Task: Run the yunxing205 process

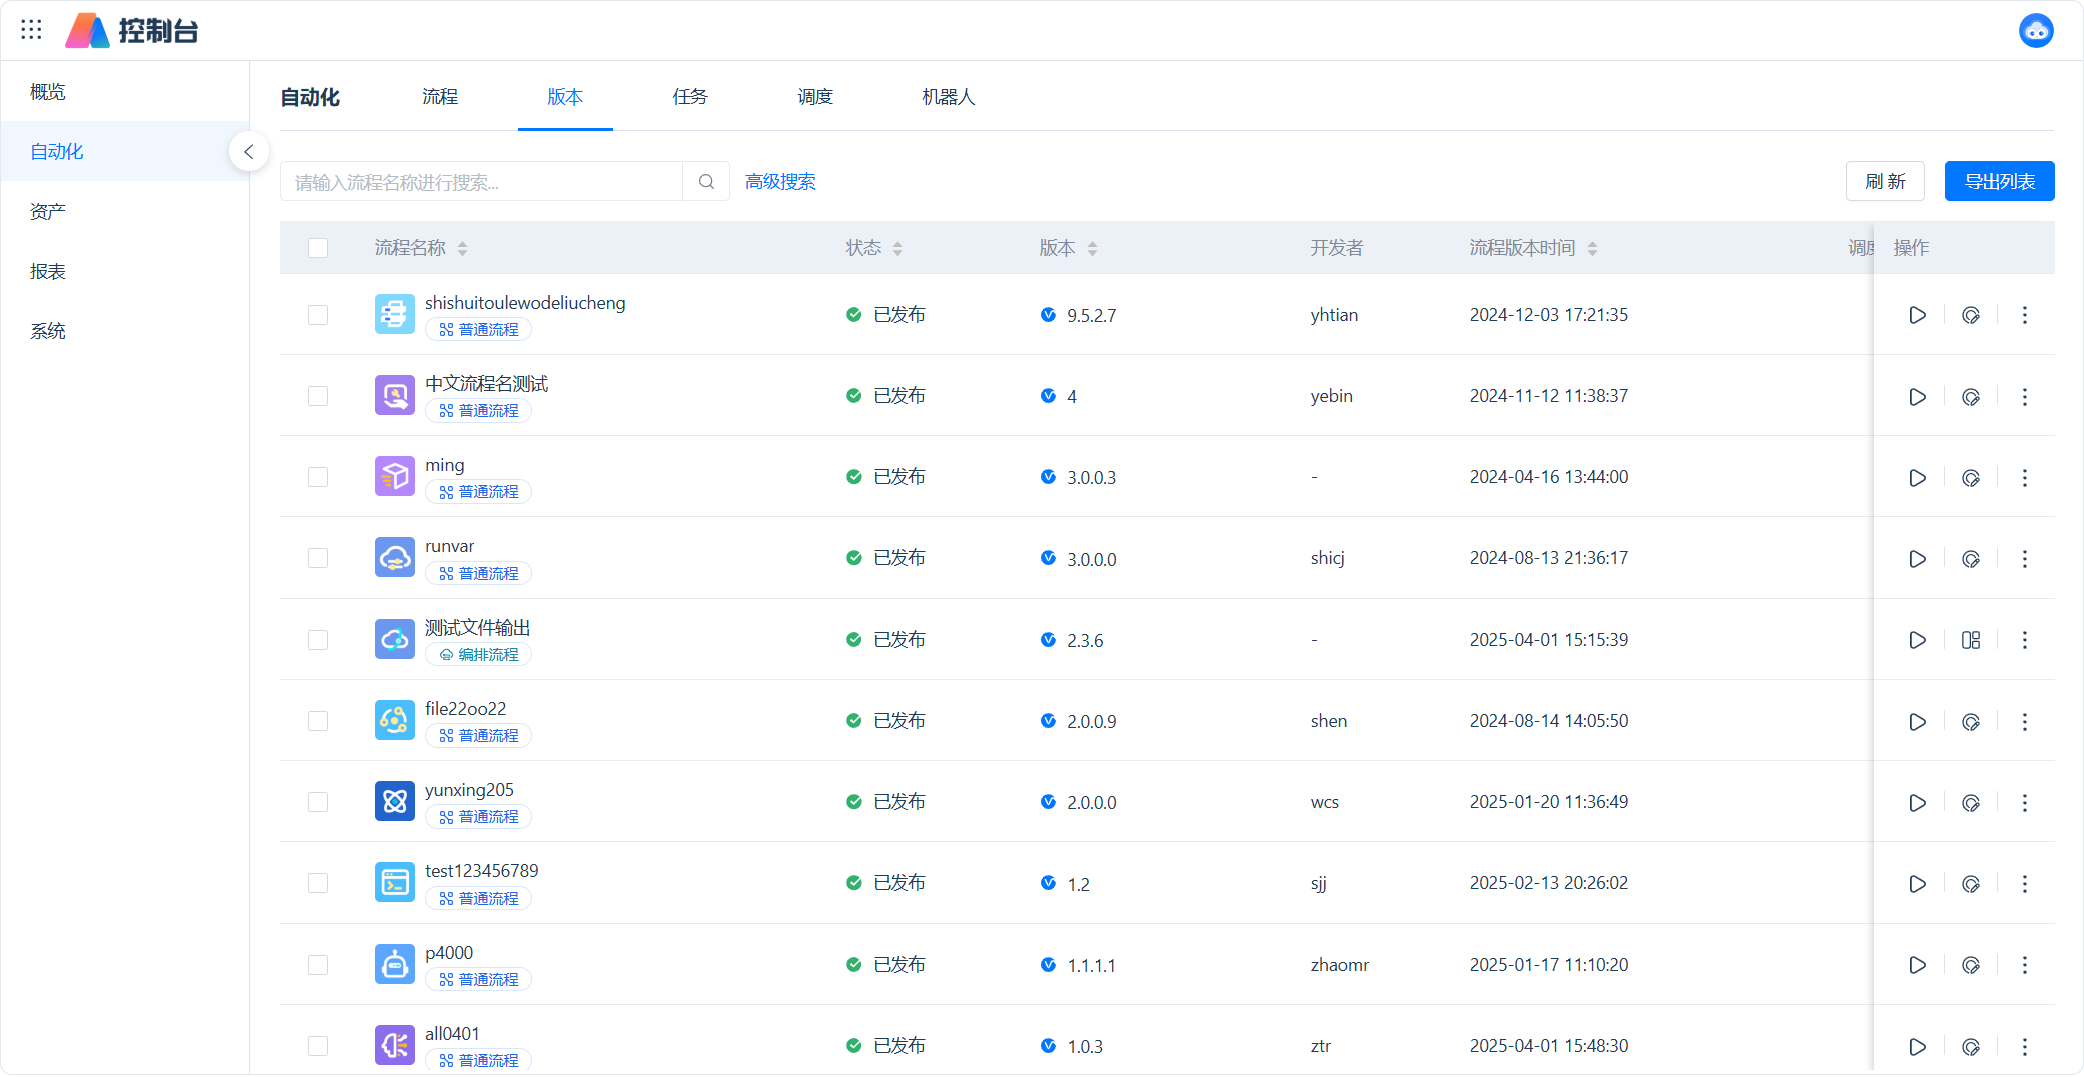Action: tap(1917, 803)
